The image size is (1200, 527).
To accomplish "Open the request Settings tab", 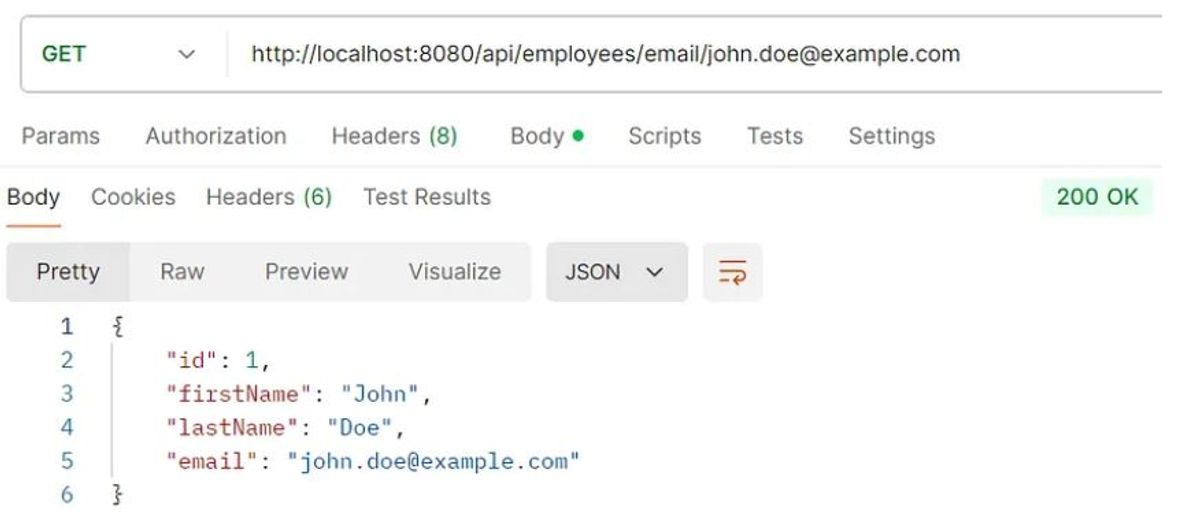I will 891,136.
